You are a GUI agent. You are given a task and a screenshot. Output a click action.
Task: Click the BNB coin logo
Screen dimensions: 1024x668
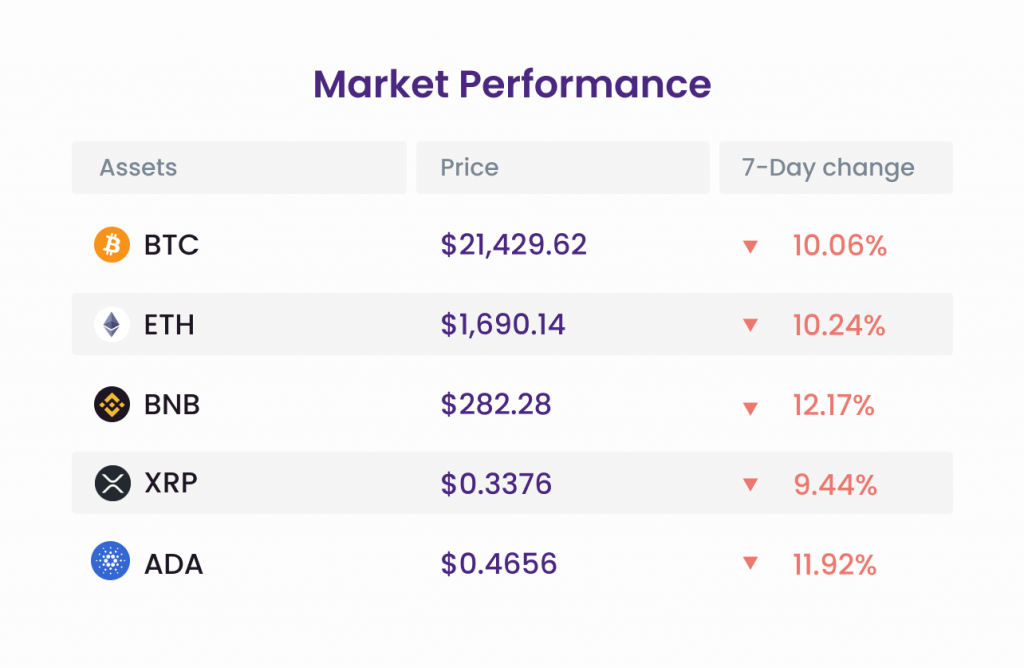[x=112, y=404]
